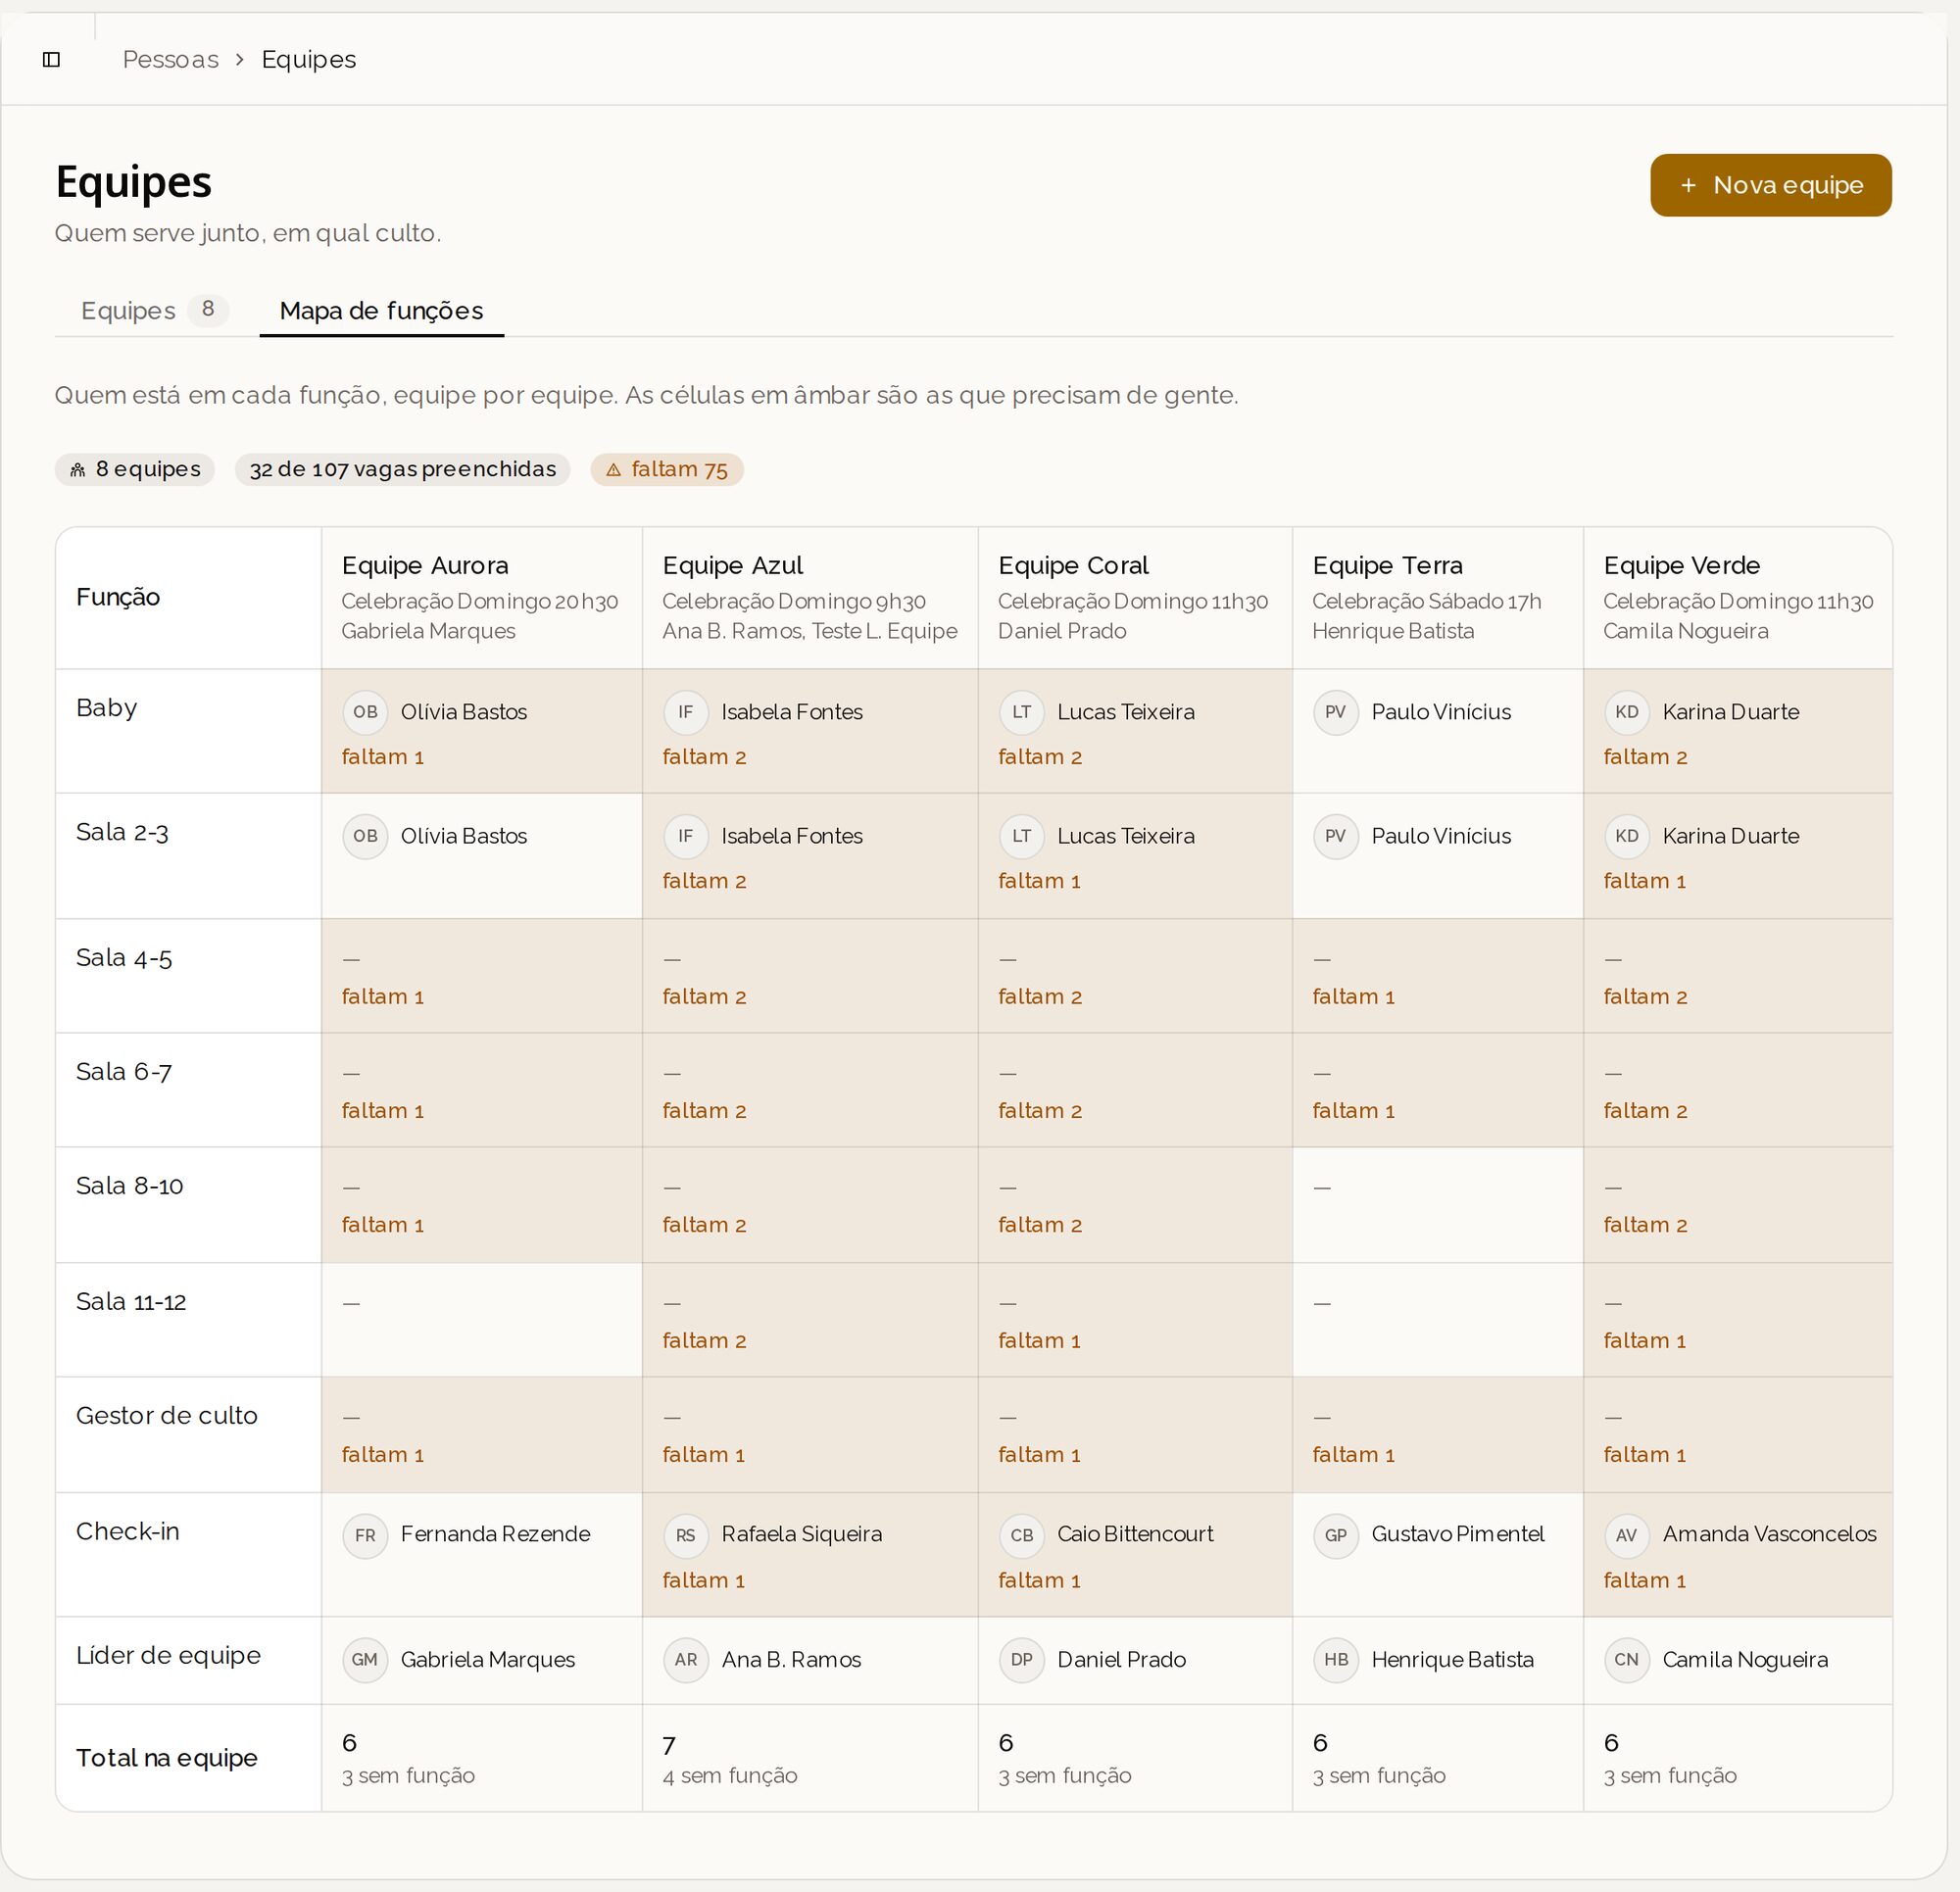
Task: Click KD avatar in Sala 2-3 row
Action: pos(1627,836)
